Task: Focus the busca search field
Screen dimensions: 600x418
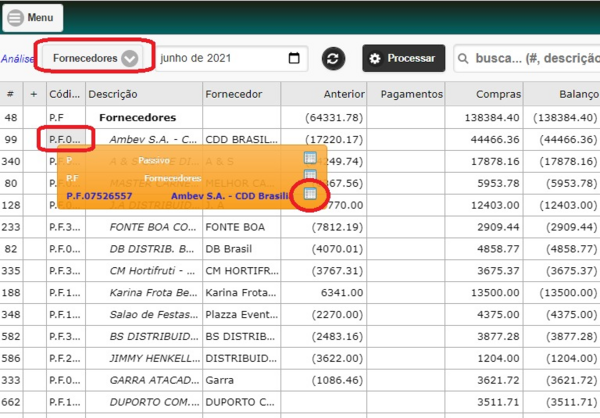Action: pos(527,58)
